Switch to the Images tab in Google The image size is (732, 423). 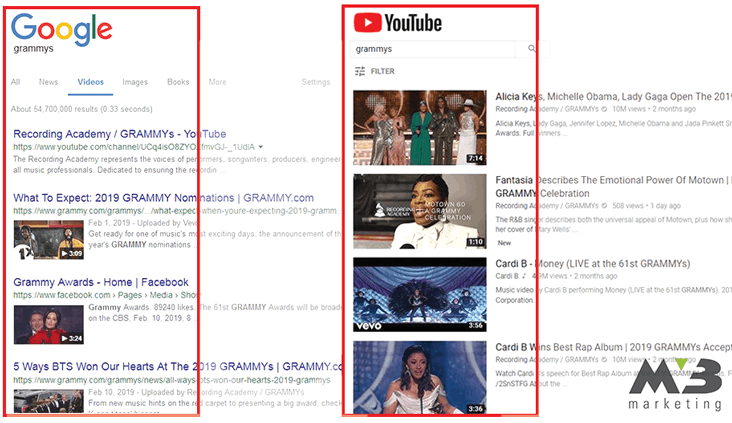pos(135,82)
